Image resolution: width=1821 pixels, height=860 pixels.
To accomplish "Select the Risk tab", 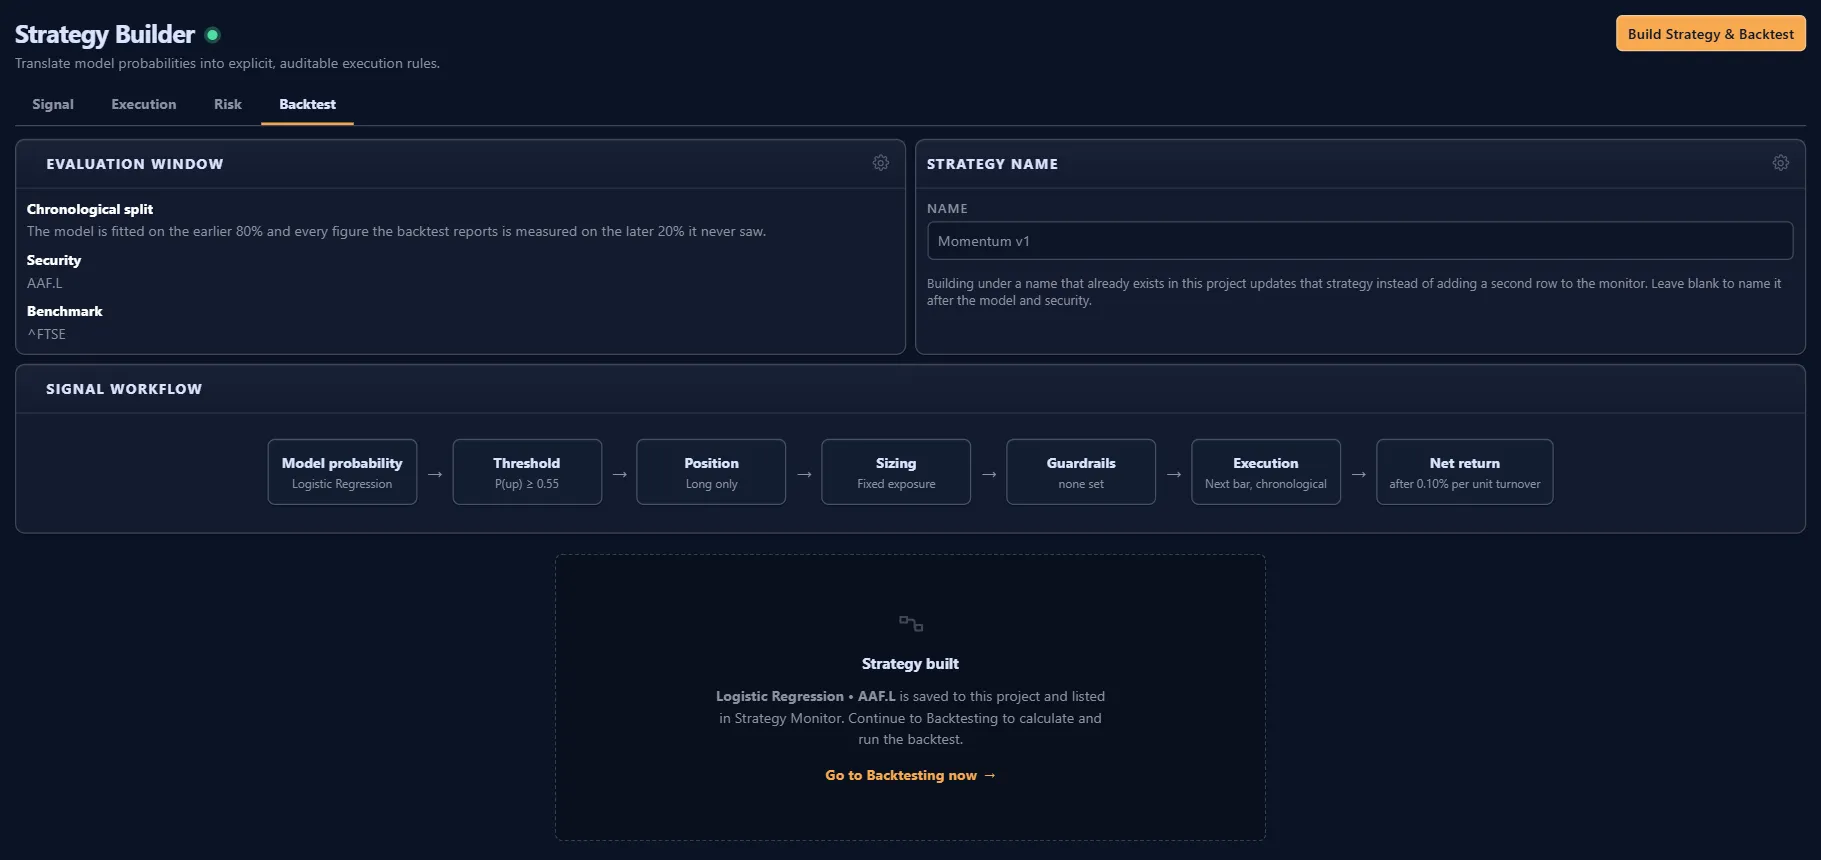I will [x=228, y=104].
